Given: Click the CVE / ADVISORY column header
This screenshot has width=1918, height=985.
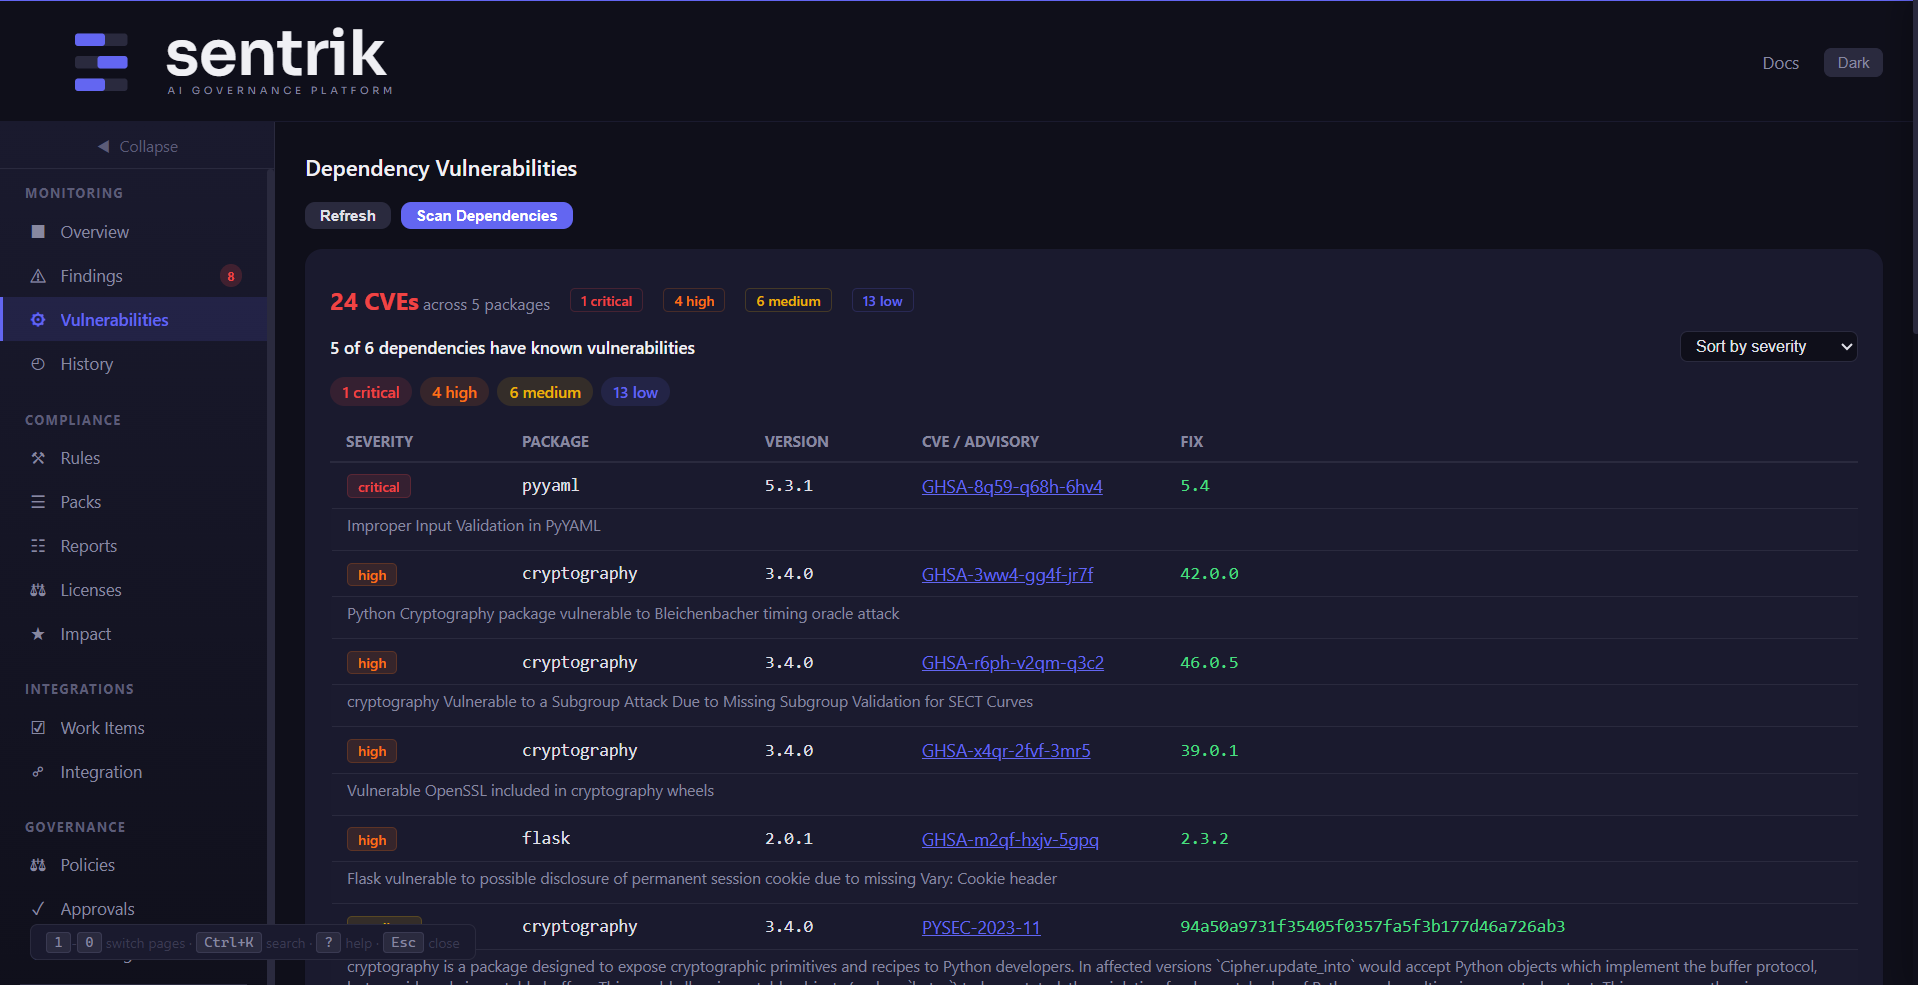Looking at the screenshot, I should 980,442.
